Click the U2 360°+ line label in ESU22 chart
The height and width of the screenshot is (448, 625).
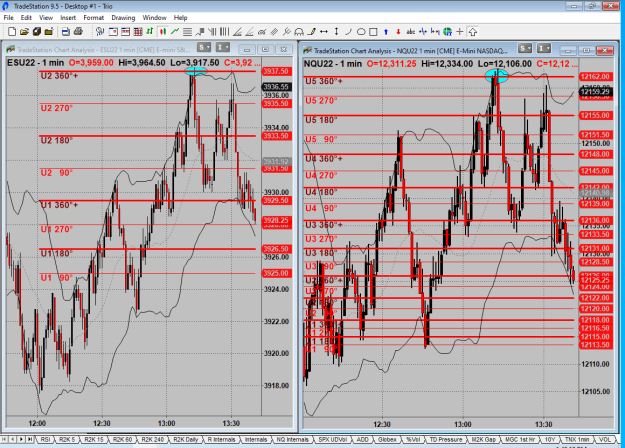click(59, 76)
